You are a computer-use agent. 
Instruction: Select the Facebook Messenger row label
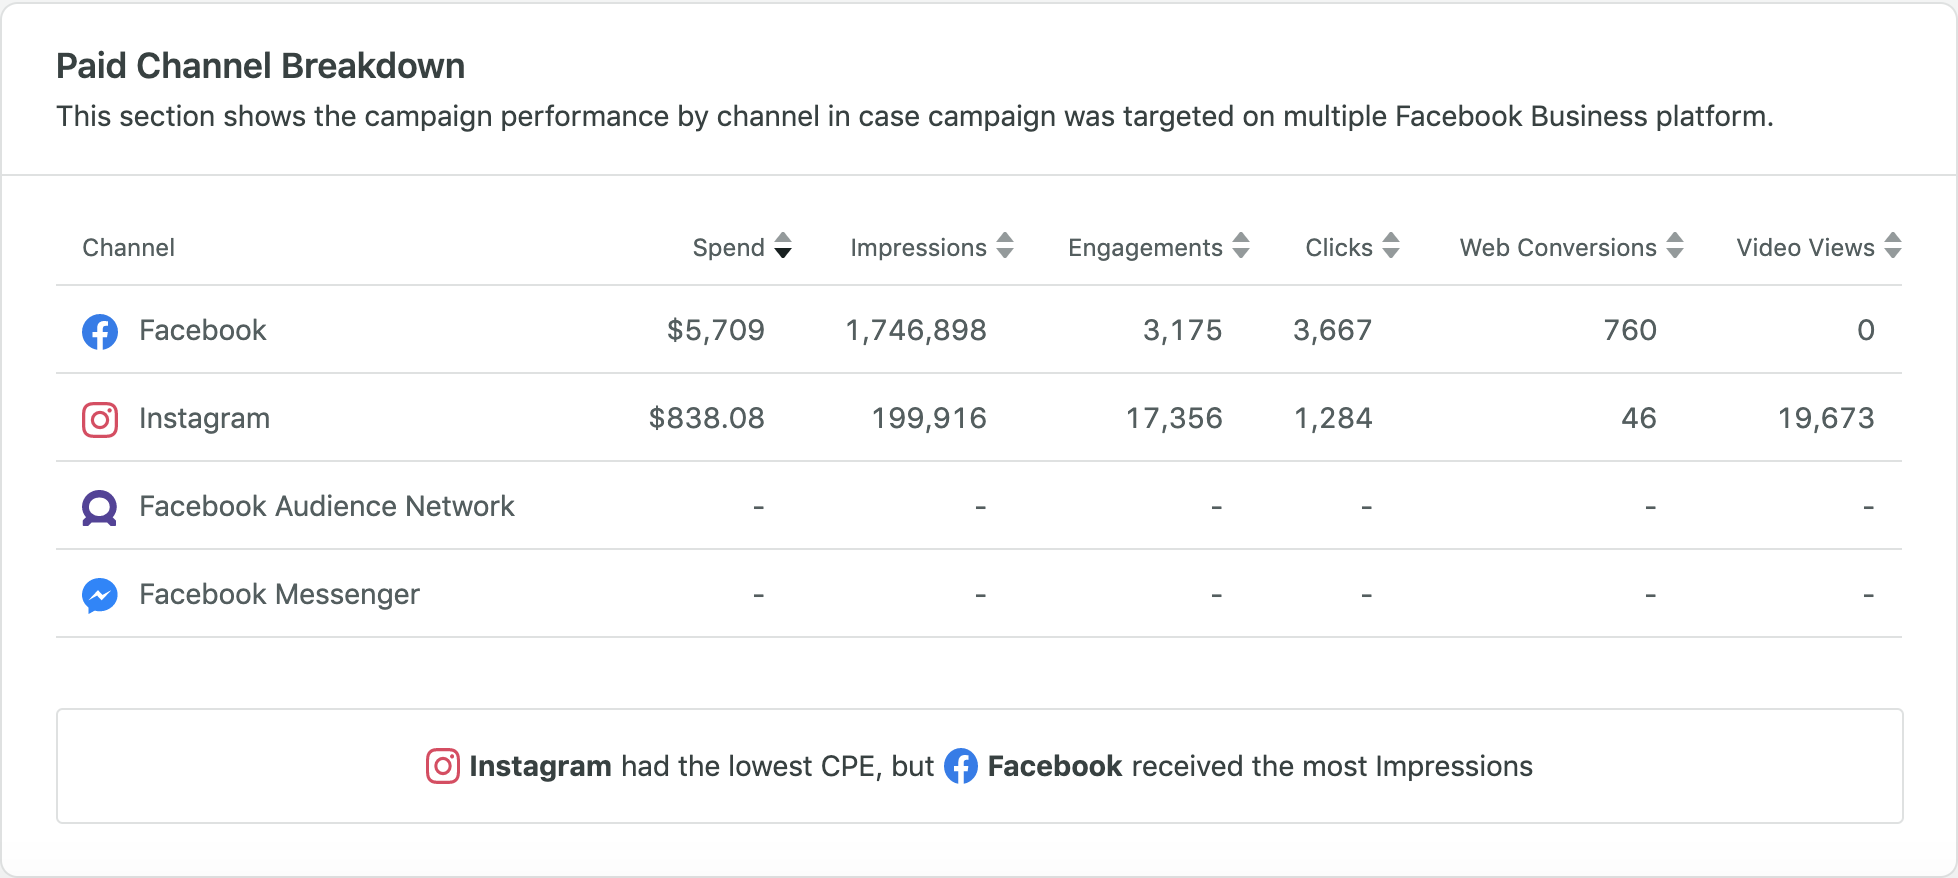[280, 595]
